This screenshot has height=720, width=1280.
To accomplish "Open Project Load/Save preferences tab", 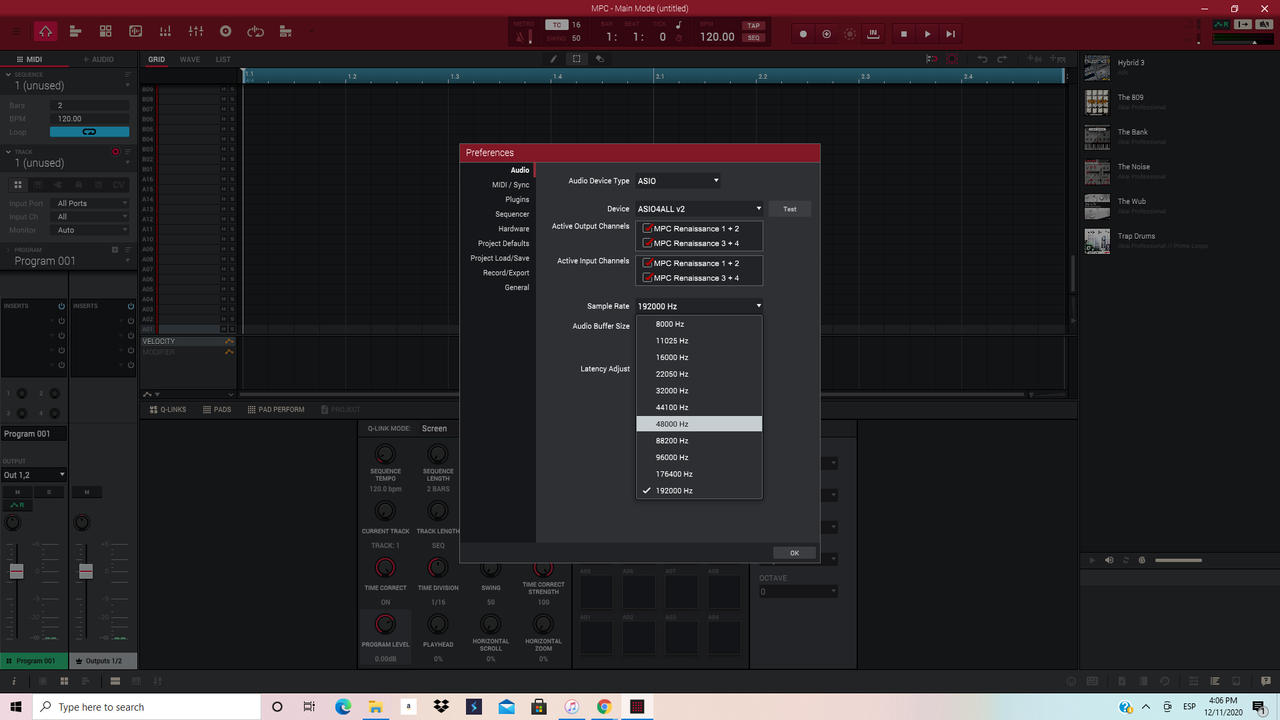I will (500, 258).
